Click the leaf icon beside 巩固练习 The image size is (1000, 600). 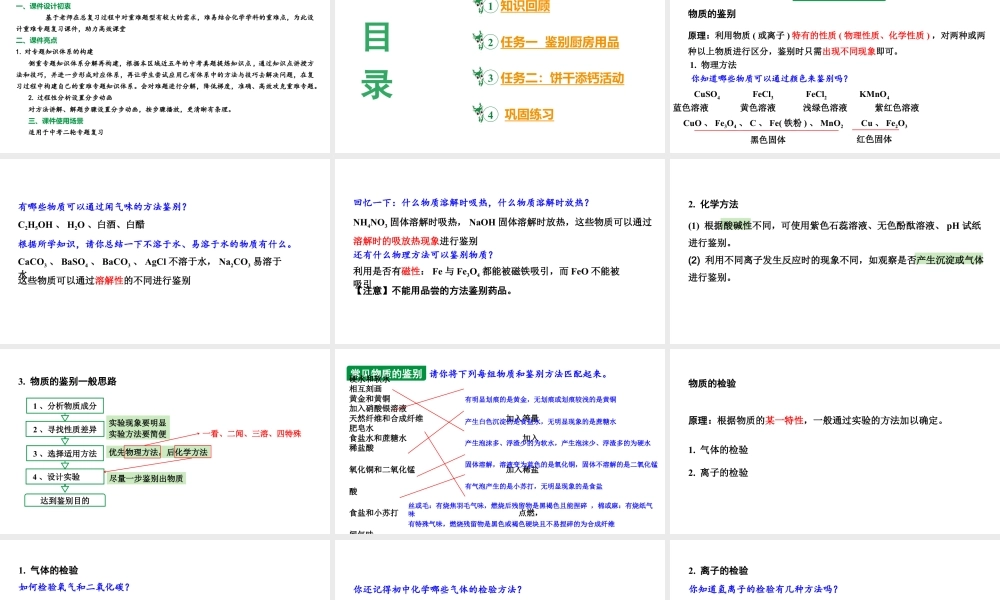(477, 113)
